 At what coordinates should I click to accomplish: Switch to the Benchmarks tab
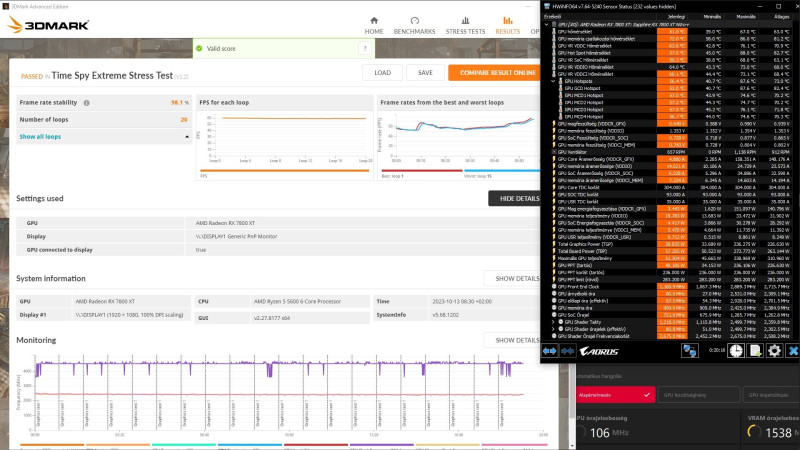(x=414, y=26)
